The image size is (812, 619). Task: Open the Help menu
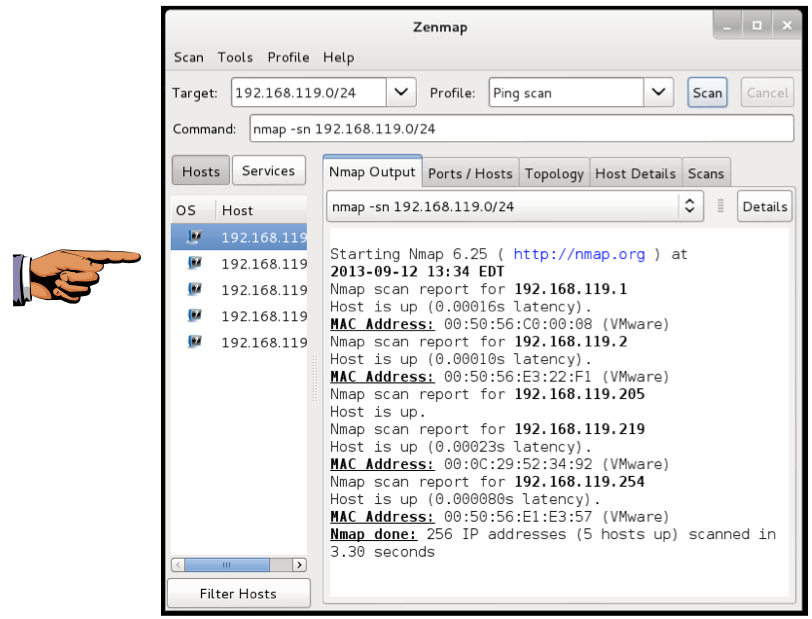339,57
